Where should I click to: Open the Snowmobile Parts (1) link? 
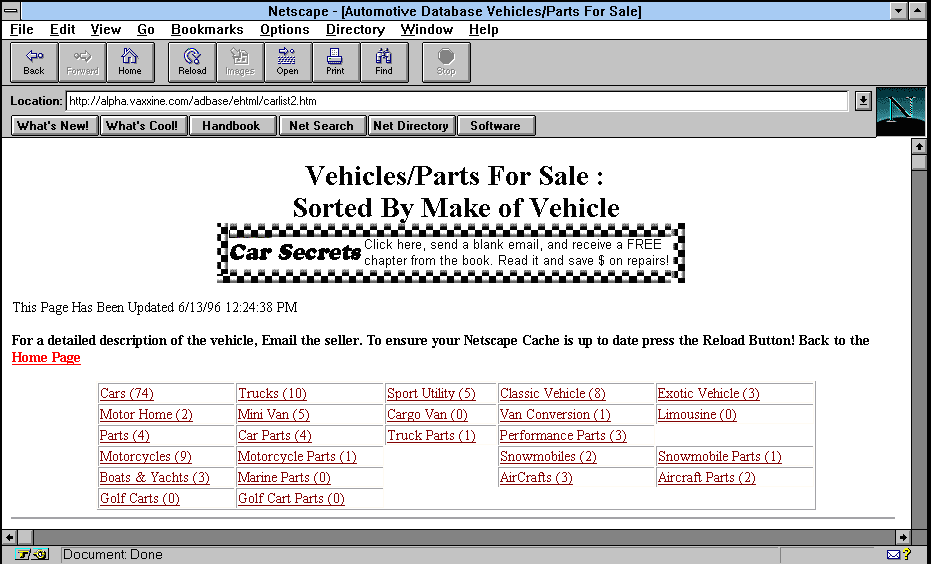click(720, 457)
